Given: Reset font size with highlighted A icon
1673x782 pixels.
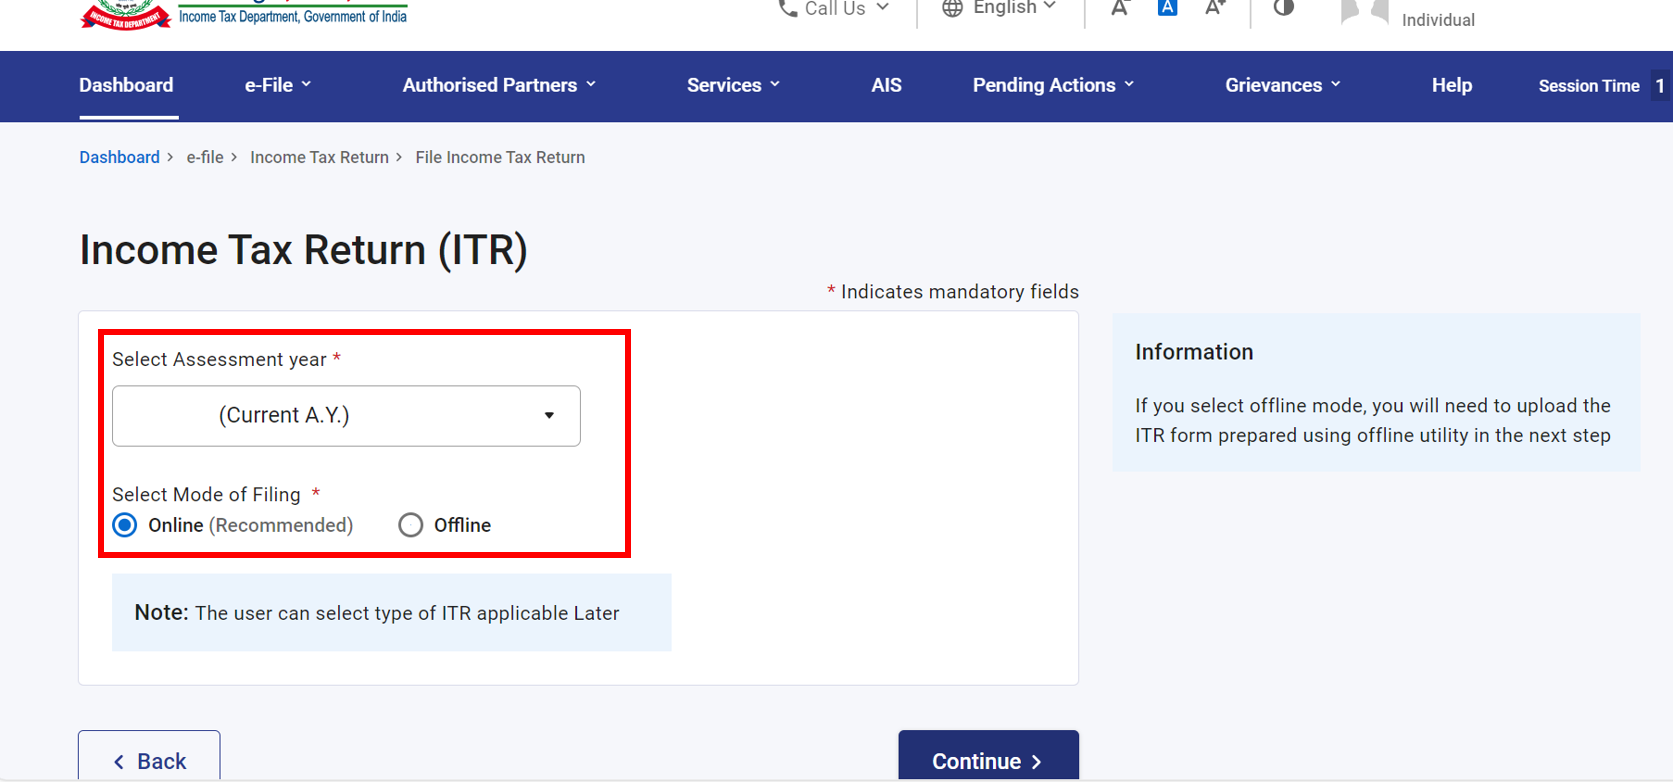Looking at the screenshot, I should (1167, 8).
